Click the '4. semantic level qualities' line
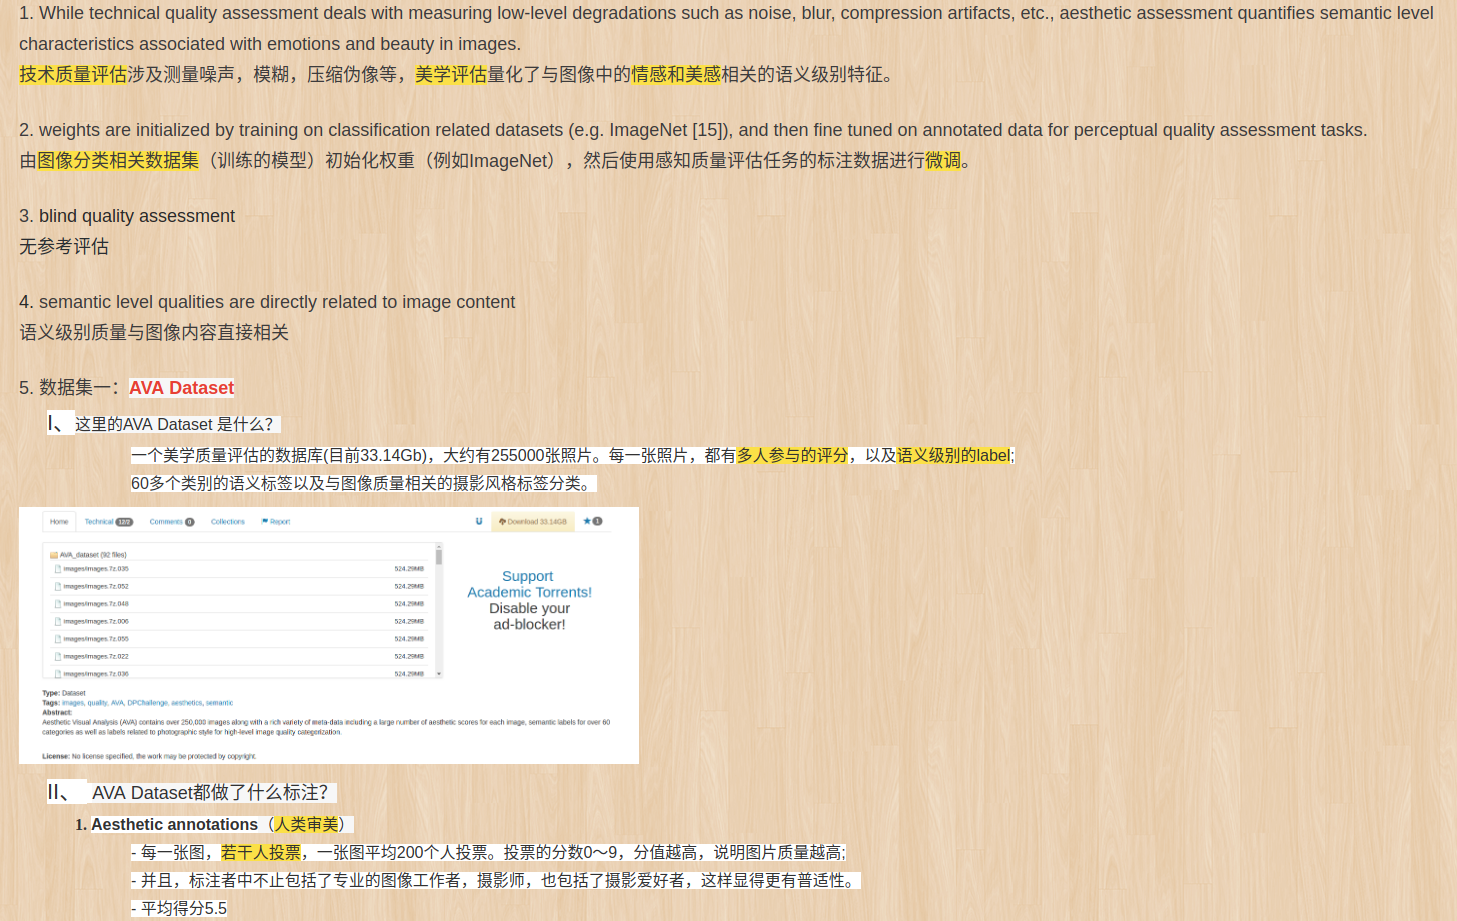The width and height of the screenshot is (1457, 921). click(x=267, y=302)
